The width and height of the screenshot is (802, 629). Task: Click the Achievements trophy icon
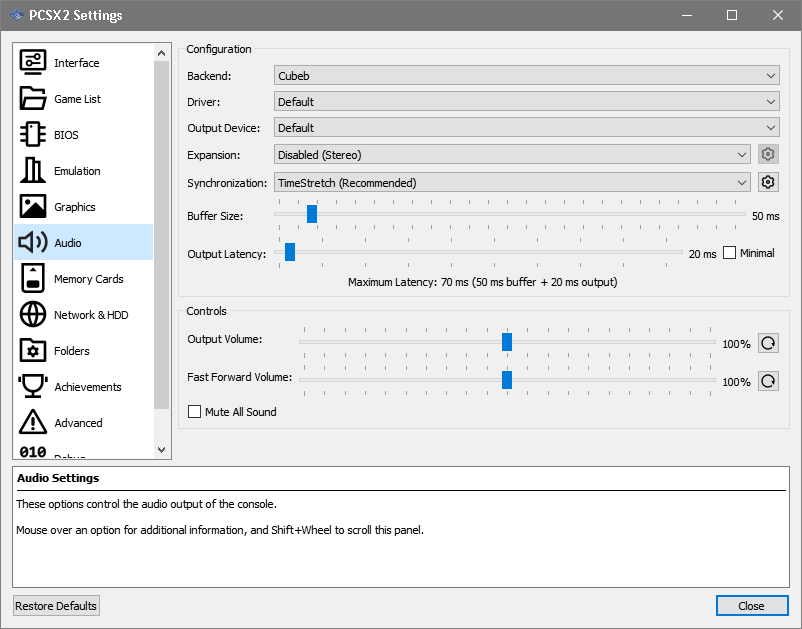(x=33, y=387)
